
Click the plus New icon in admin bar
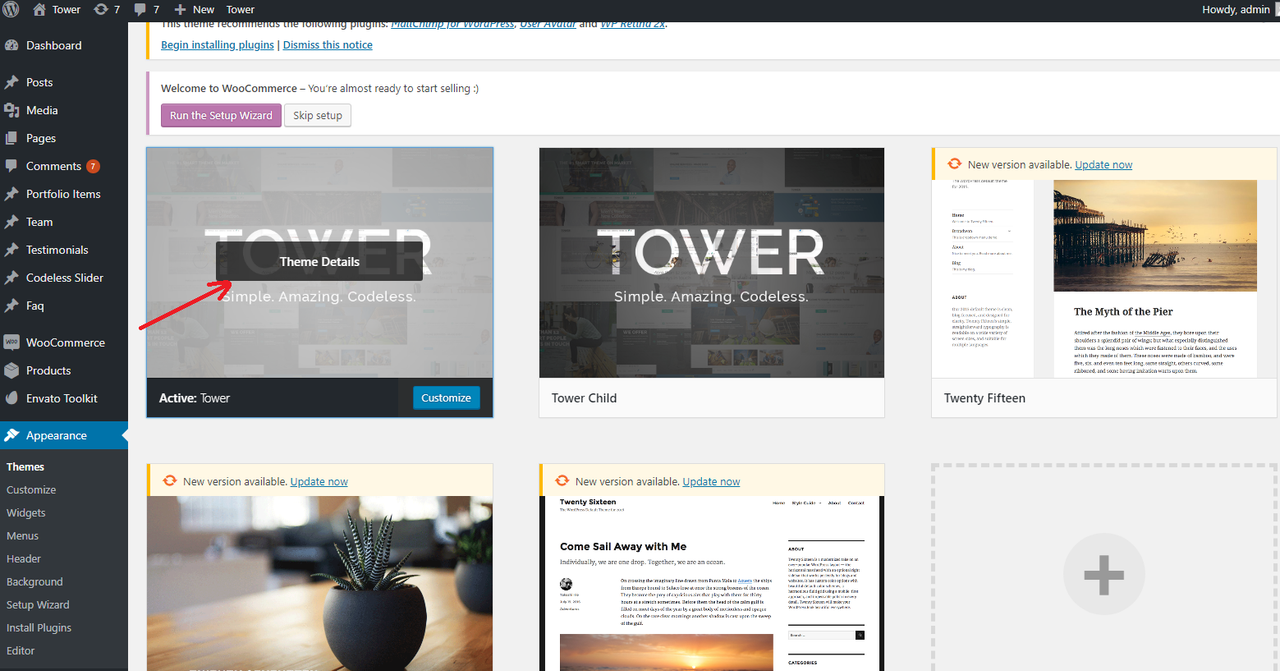180,9
